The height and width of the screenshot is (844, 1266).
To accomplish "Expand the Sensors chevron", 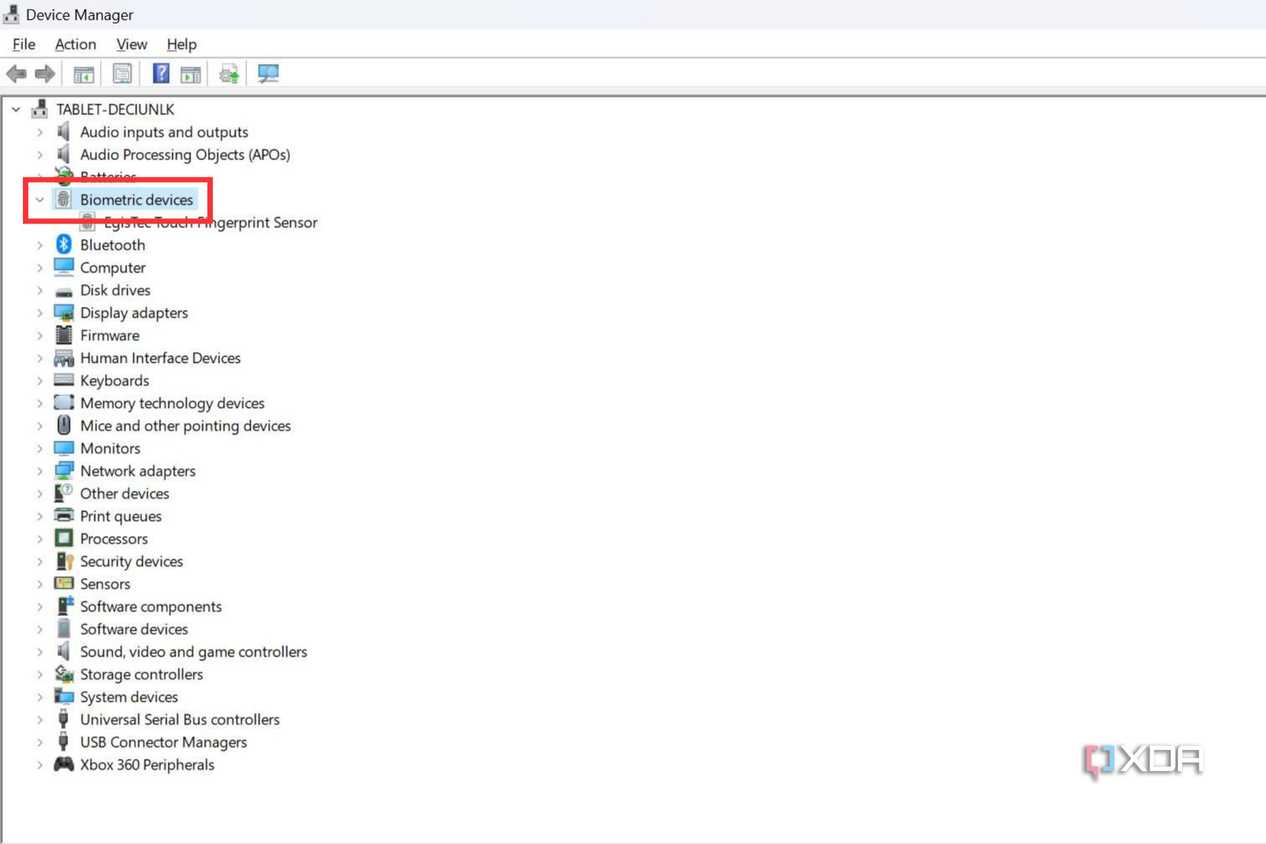I will (x=40, y=584).
